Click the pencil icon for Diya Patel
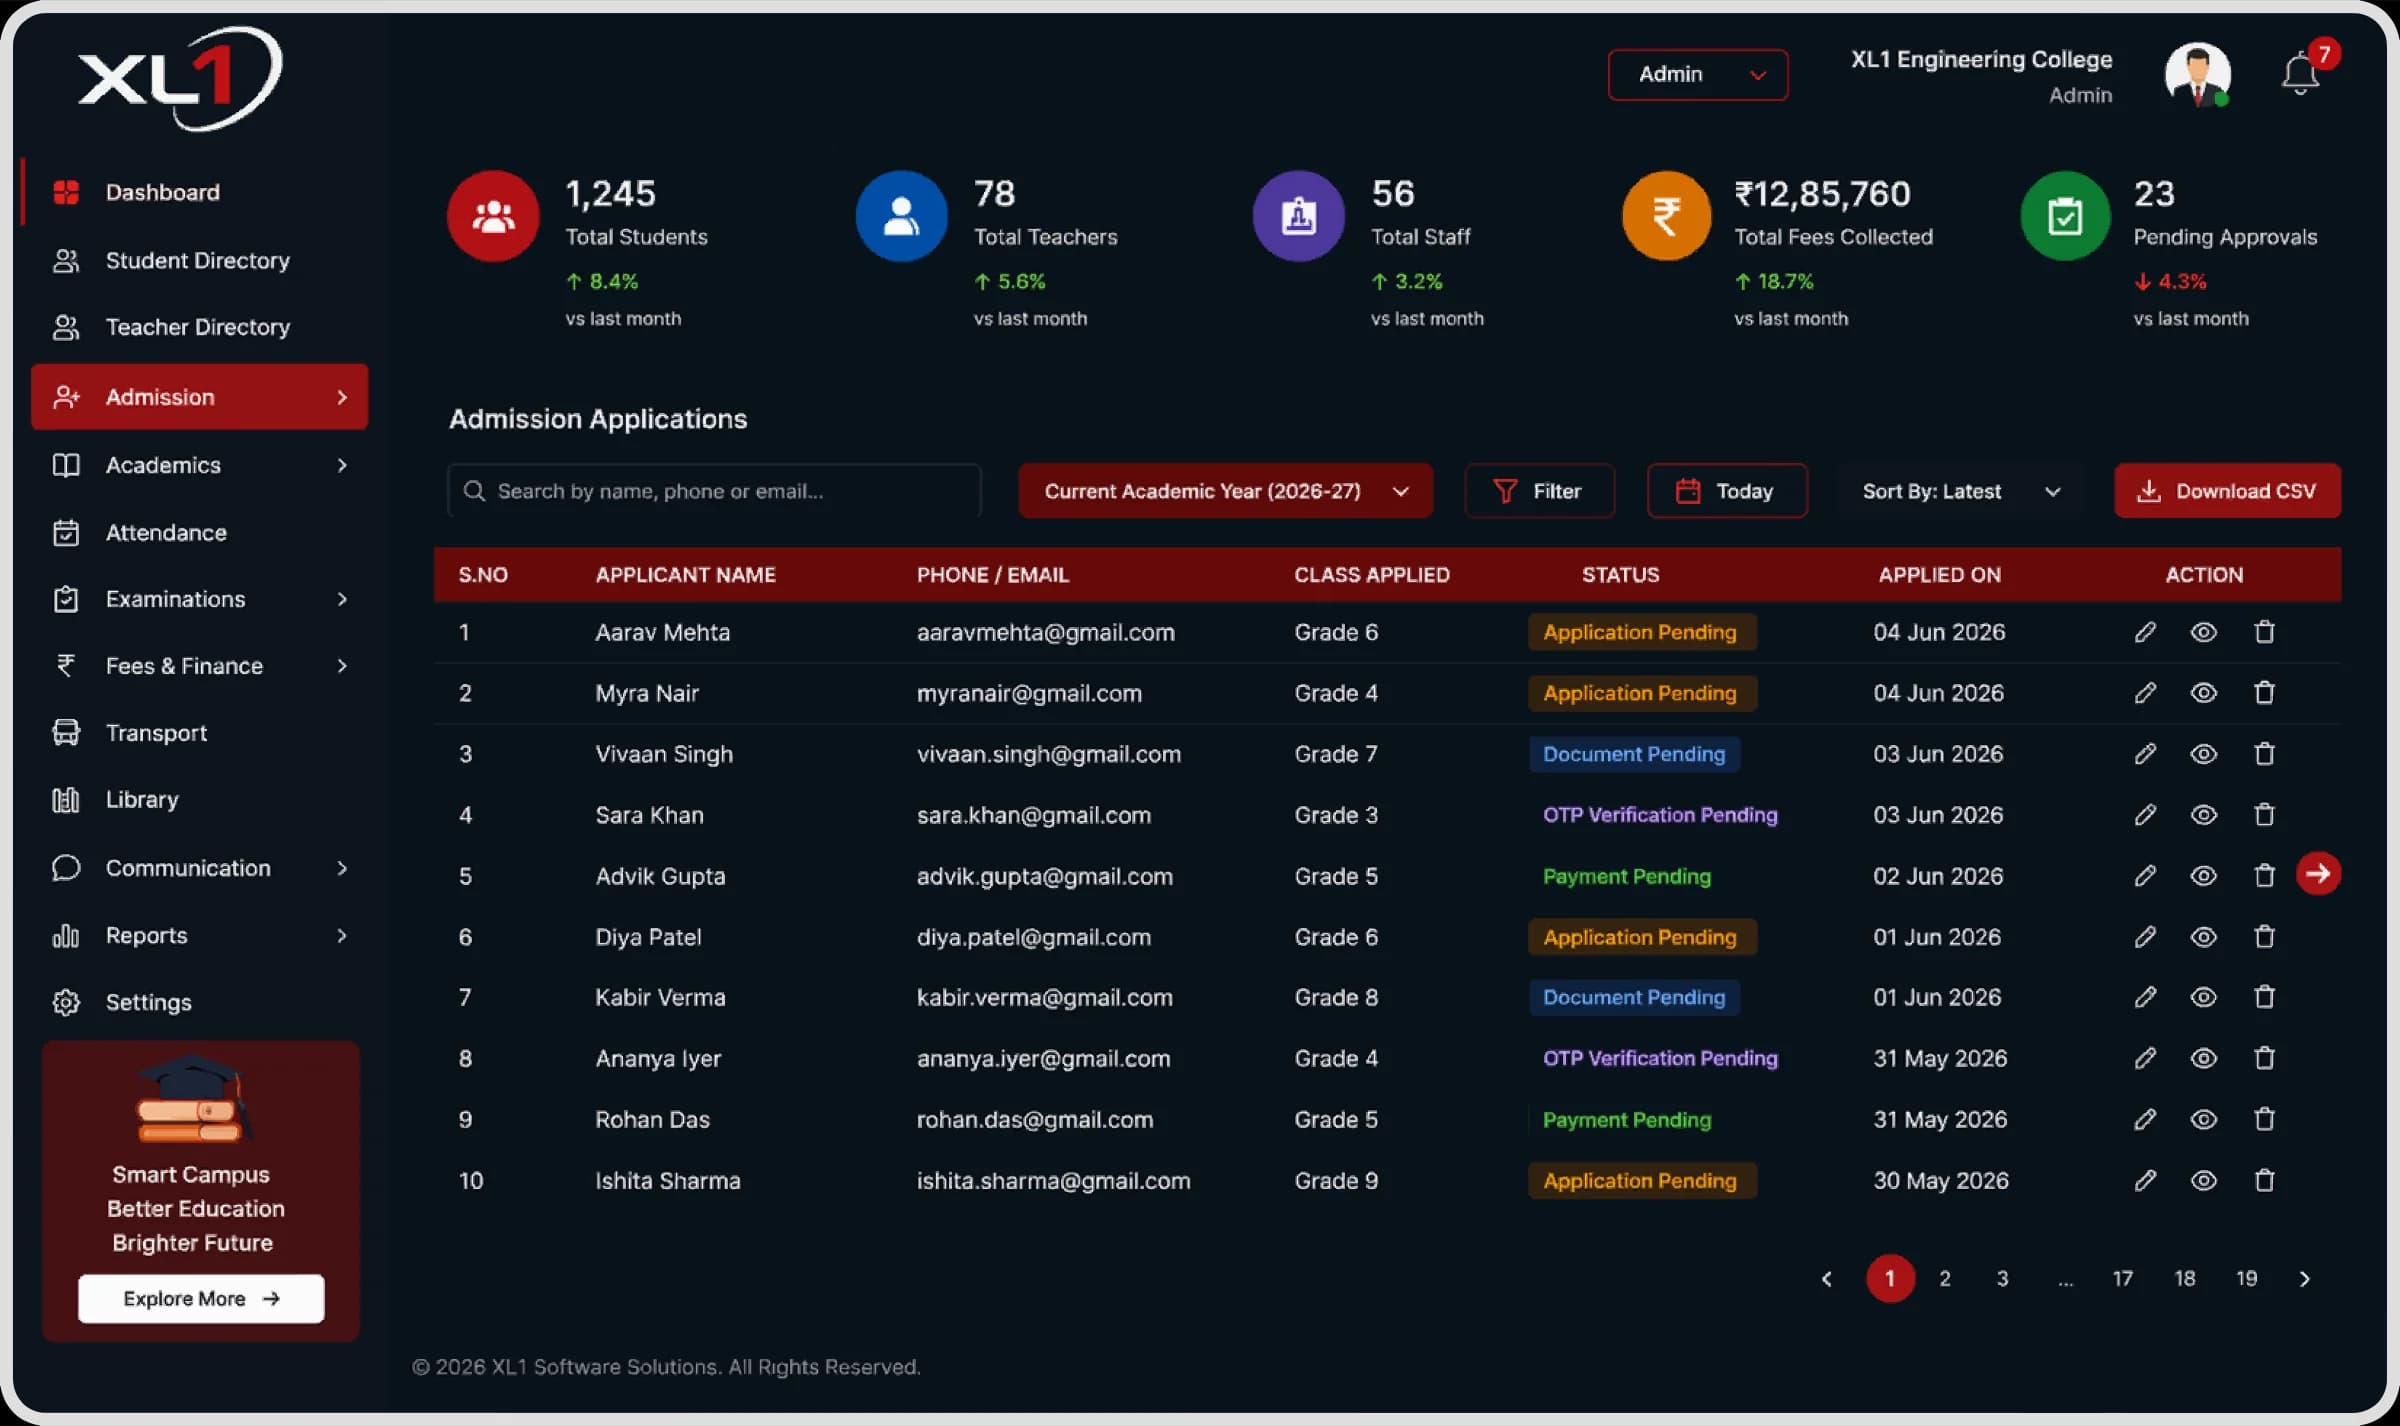 2145,937
